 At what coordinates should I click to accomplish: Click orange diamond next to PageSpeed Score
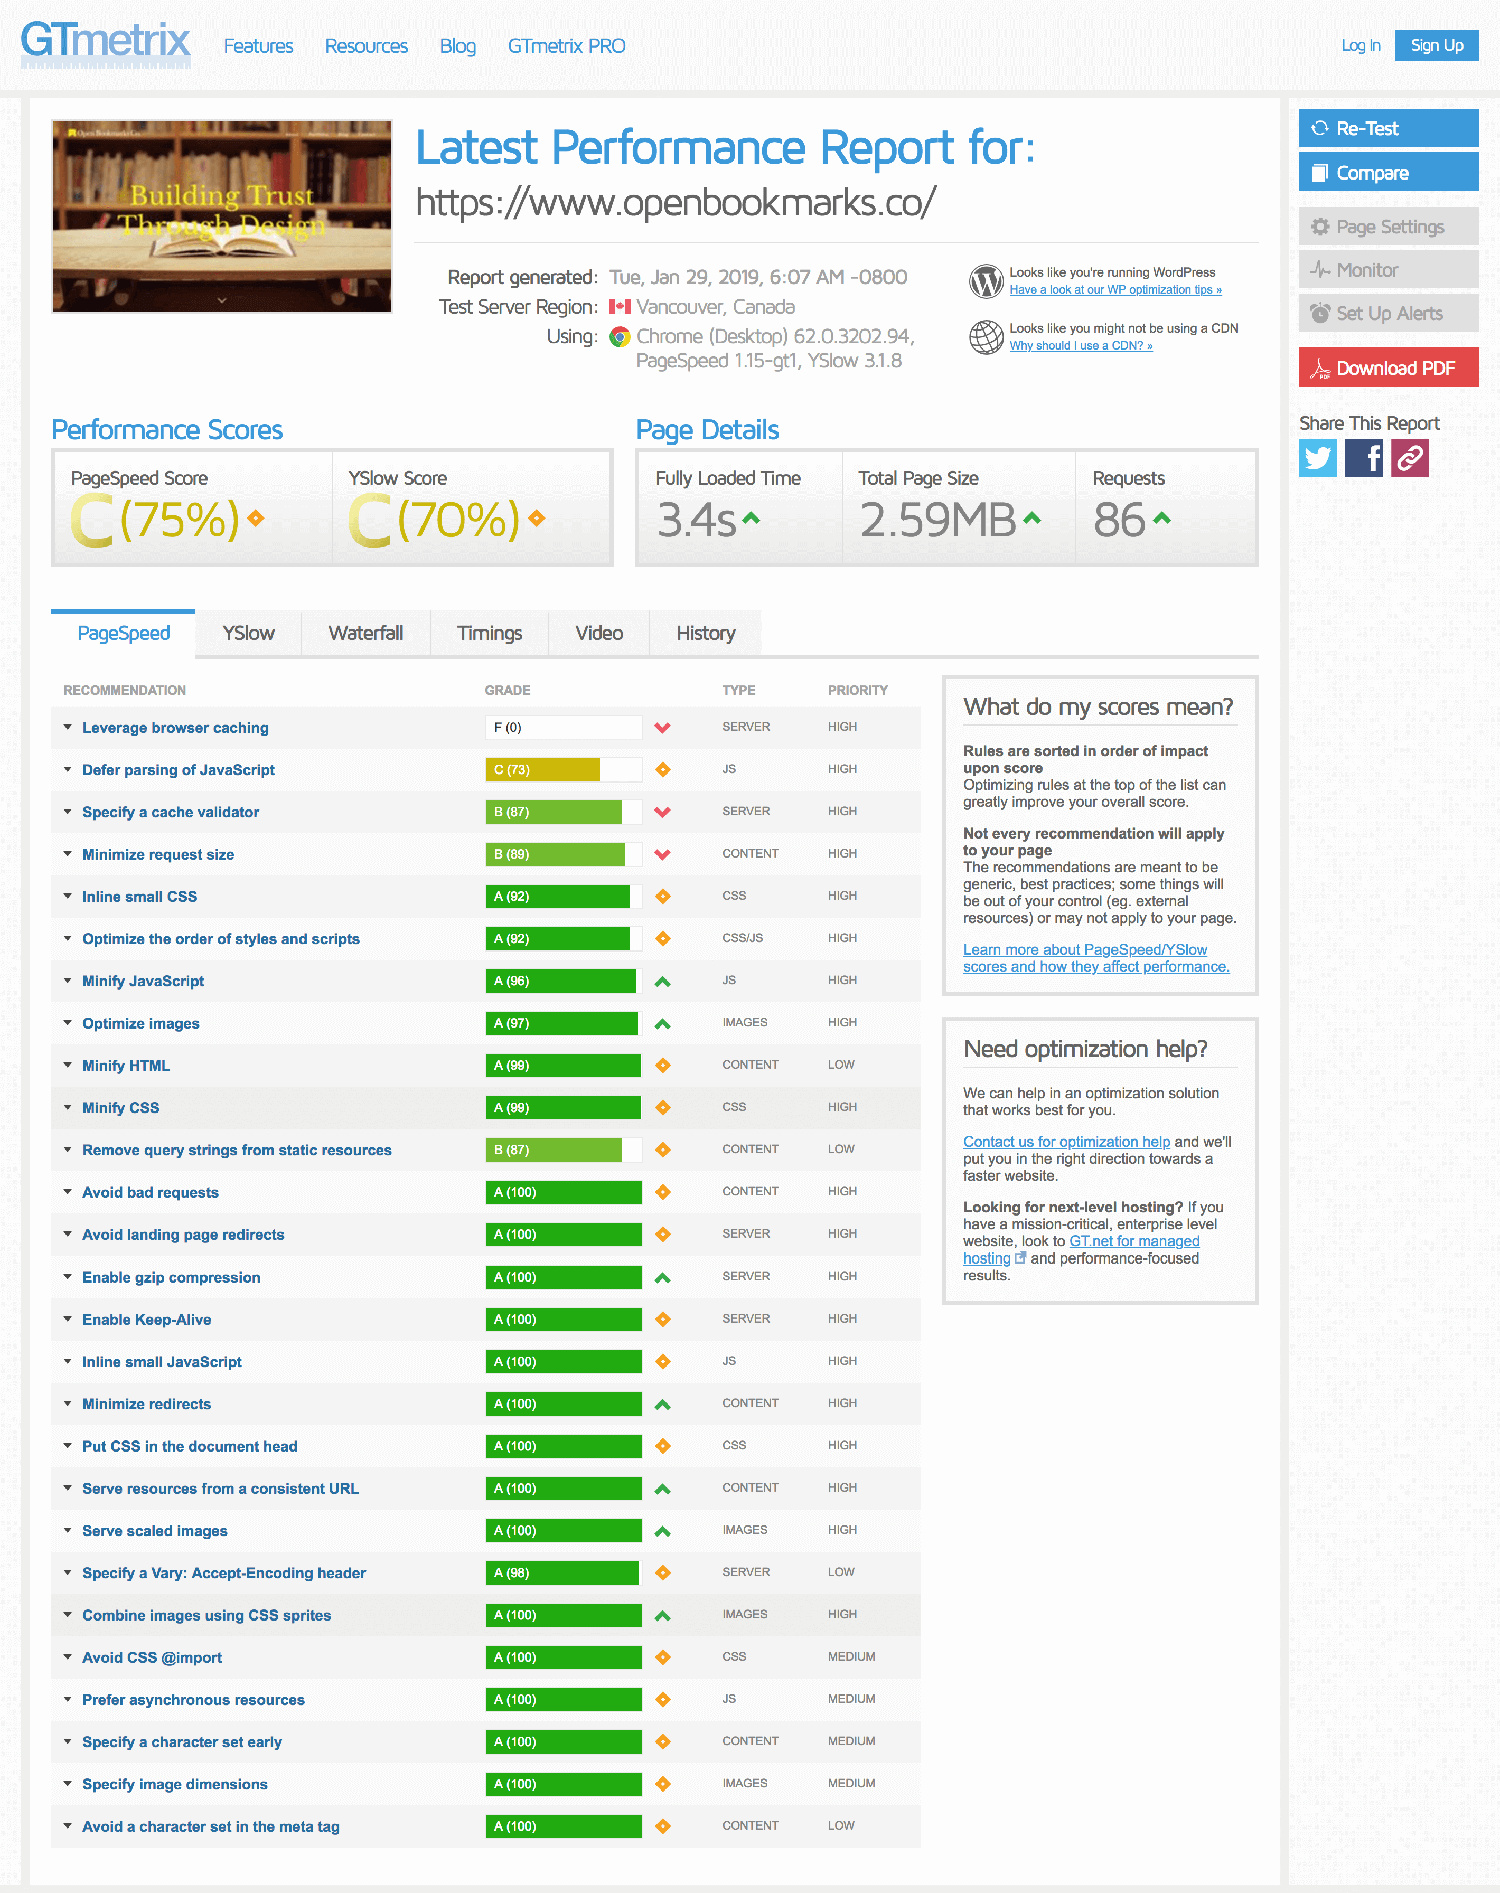(x=256, y=518)
